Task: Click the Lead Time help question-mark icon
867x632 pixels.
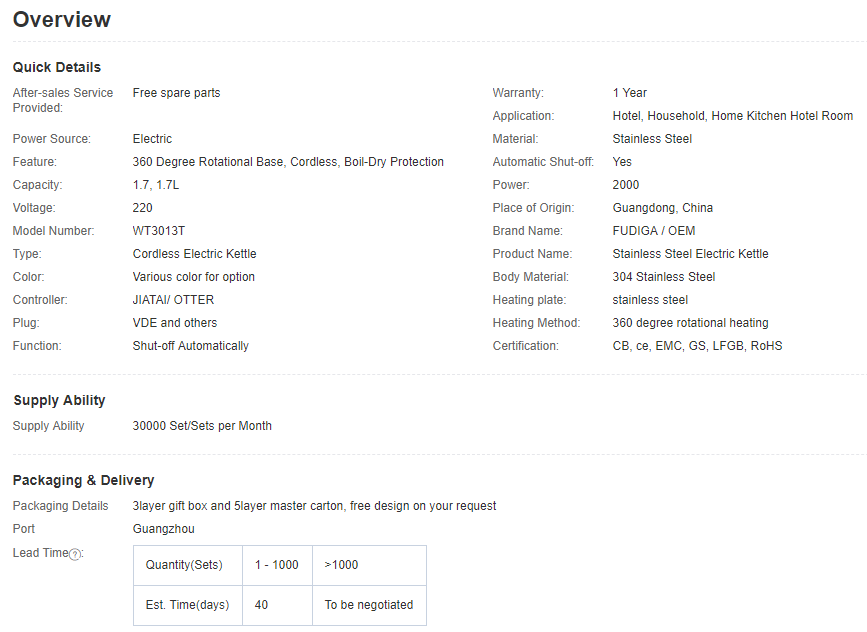Action: point(75,554)
